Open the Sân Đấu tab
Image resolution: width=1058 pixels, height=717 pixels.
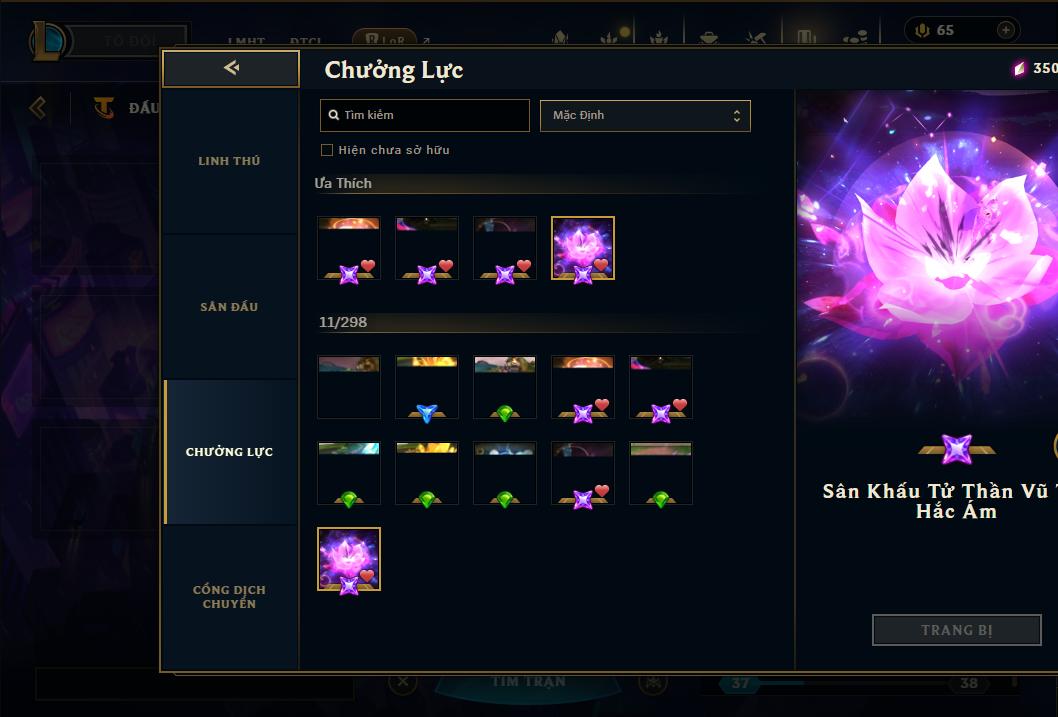point(229,307)
